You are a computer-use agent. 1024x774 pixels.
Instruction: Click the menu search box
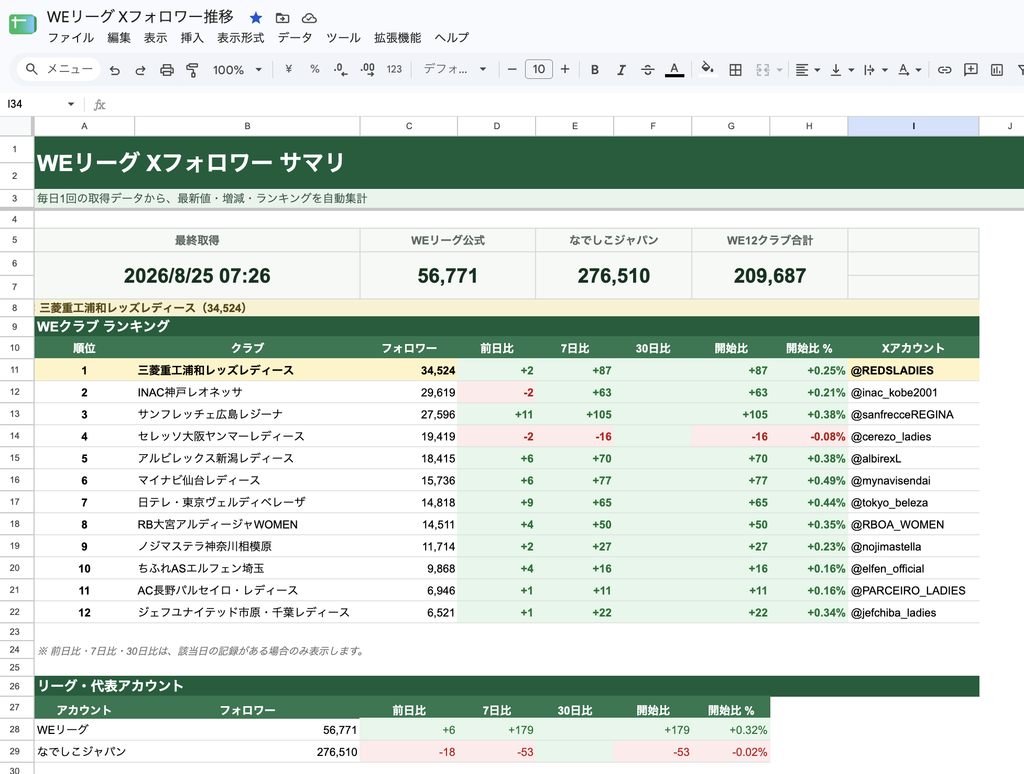coord(59,69)
